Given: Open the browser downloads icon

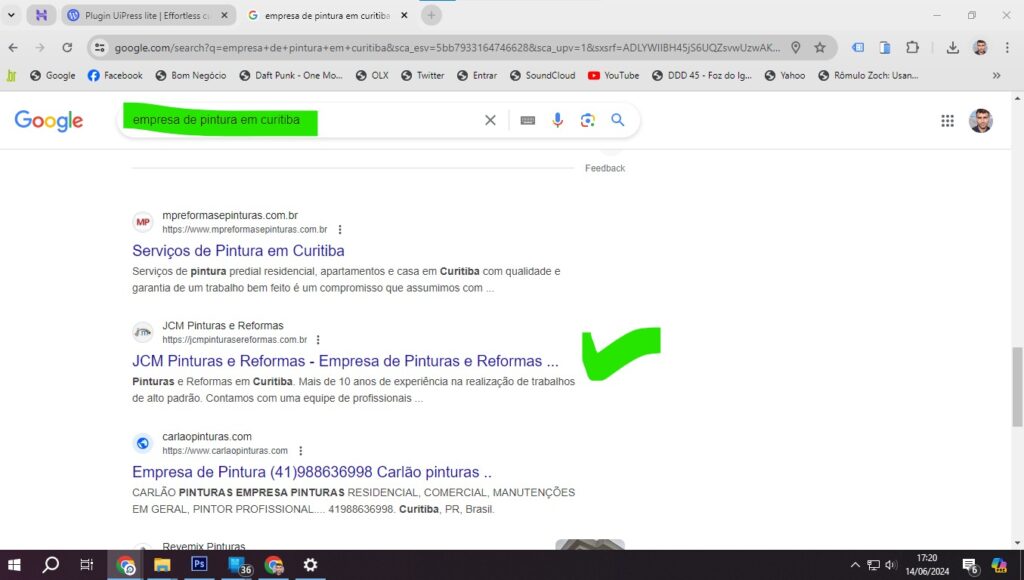Looking at the screenshot, I should point(952,48).
